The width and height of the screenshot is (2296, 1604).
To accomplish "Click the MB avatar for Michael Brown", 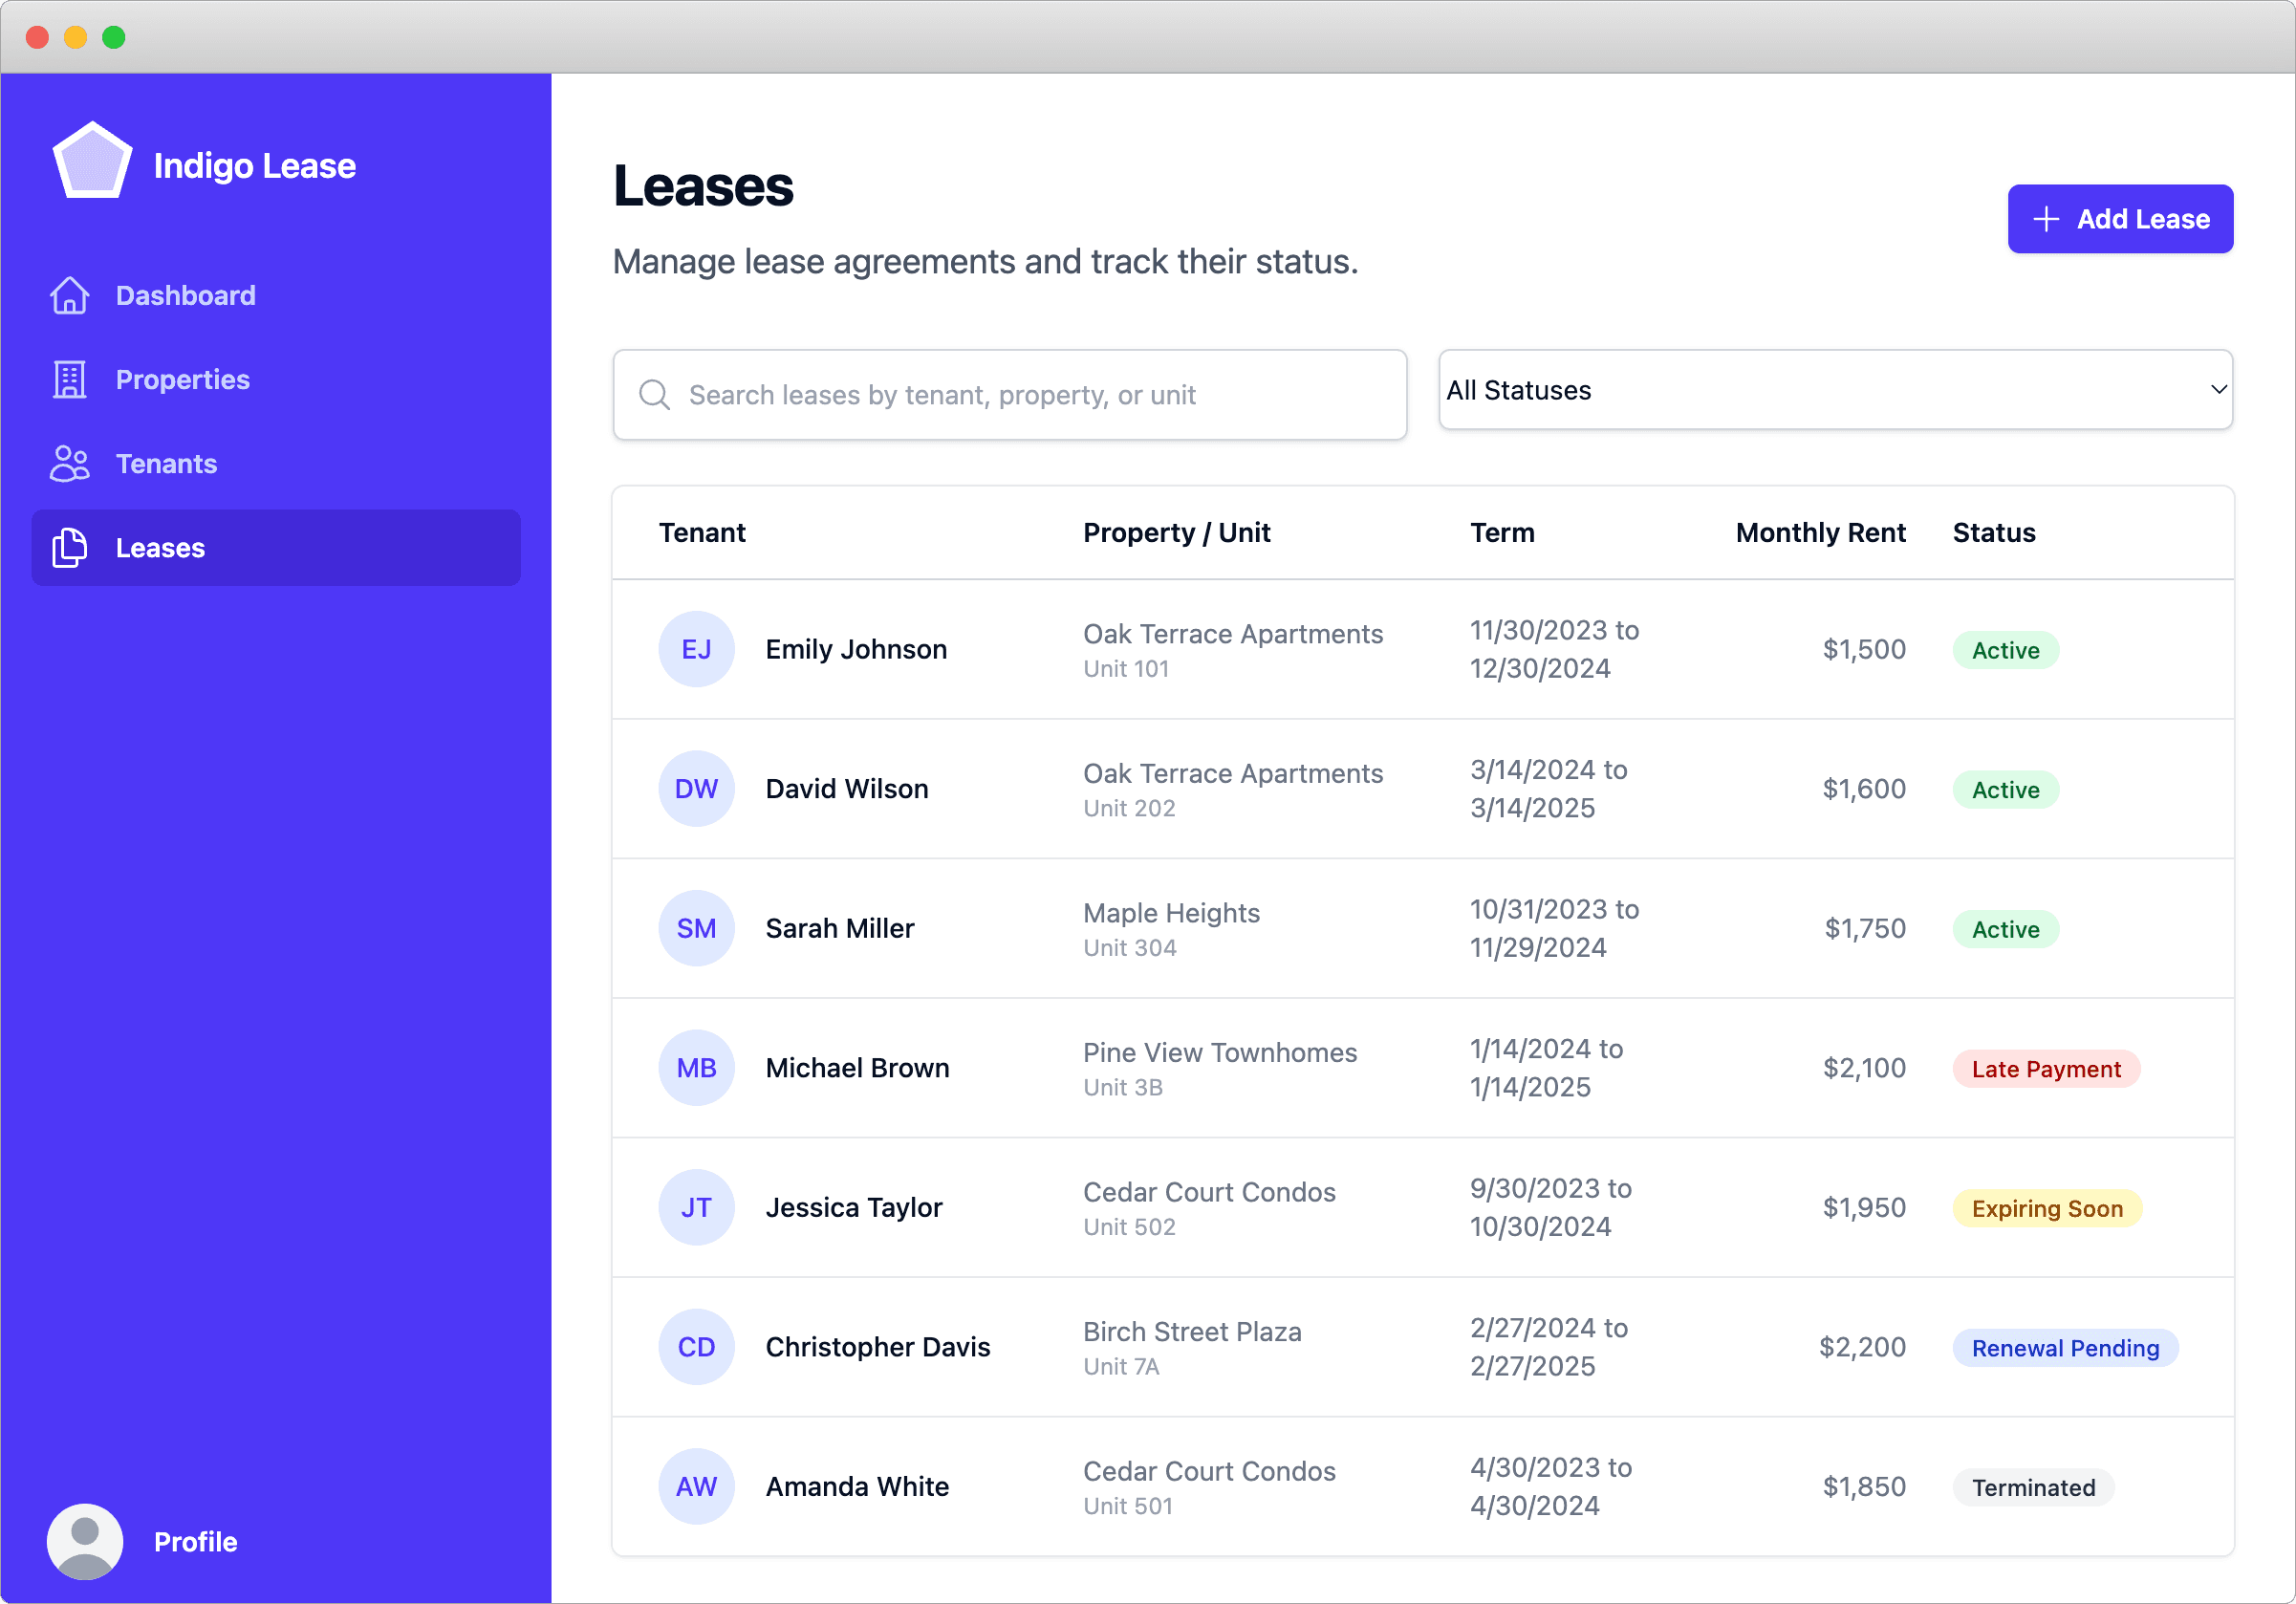I will [x=696, y=1068].
